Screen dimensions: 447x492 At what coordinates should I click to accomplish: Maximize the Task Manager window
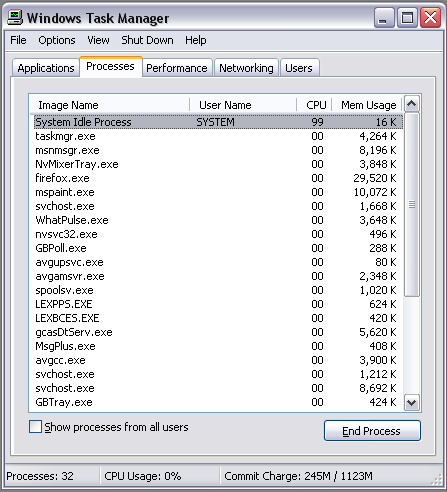click(x=407, y=17)
